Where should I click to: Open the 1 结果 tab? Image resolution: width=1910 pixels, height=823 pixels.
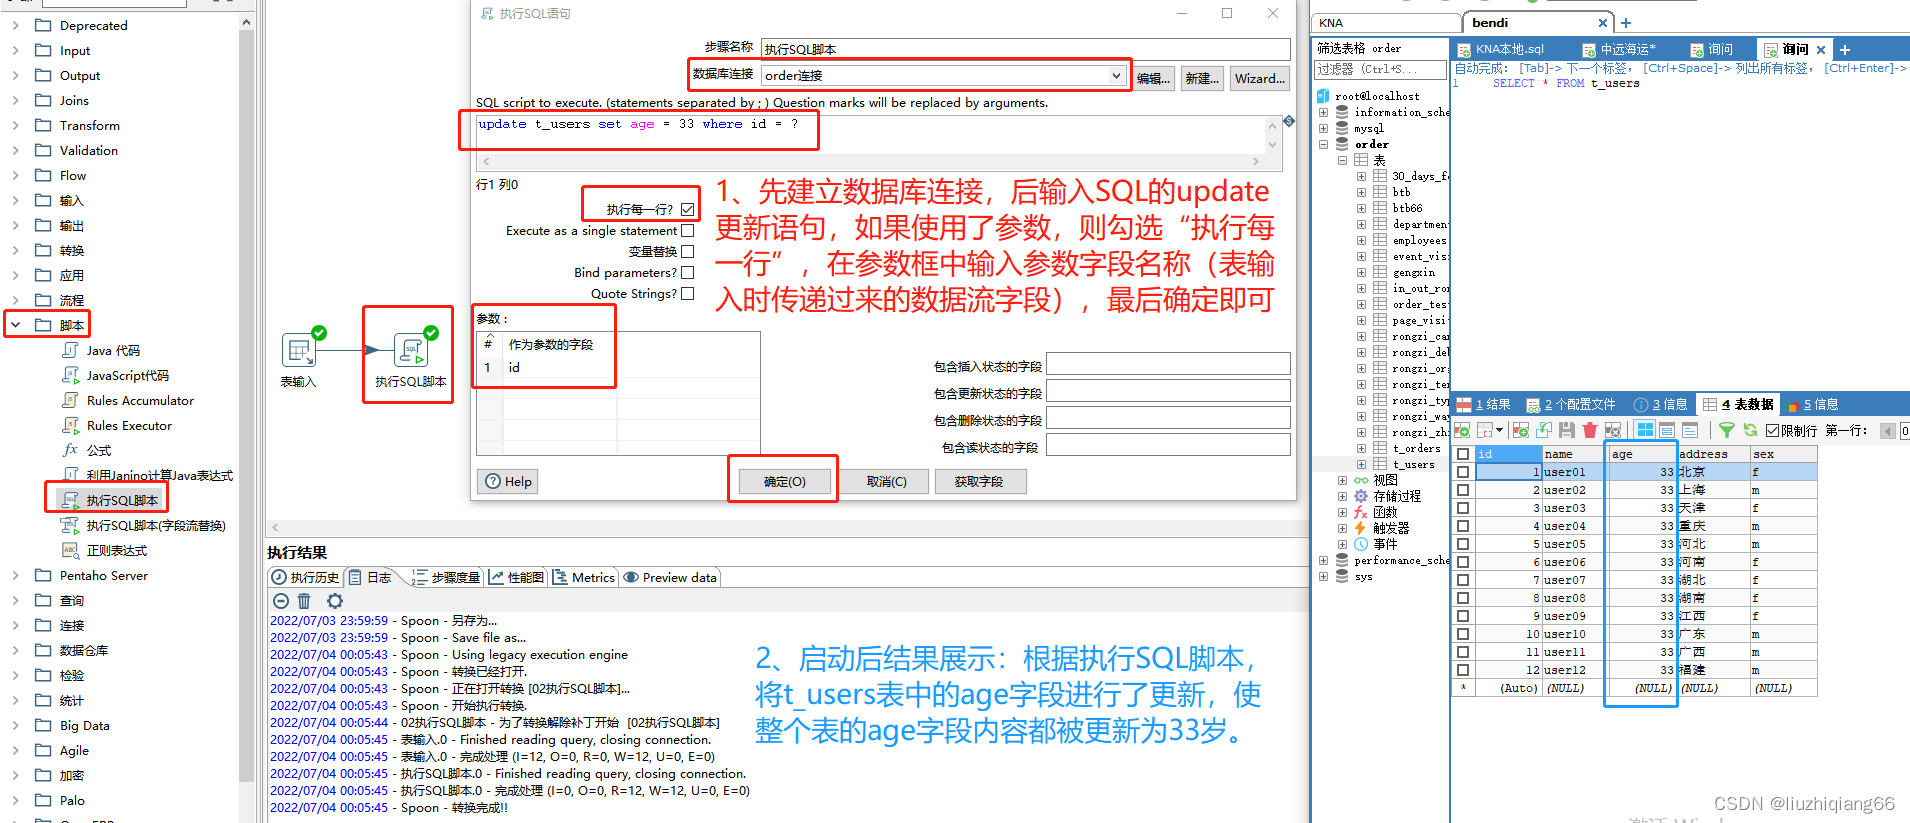coord(1484,404)
